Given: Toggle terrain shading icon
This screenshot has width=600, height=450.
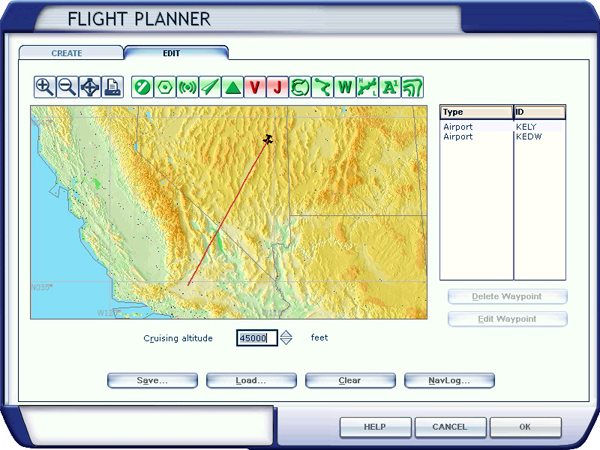Looking at the screenshot, I should point(412,87).
